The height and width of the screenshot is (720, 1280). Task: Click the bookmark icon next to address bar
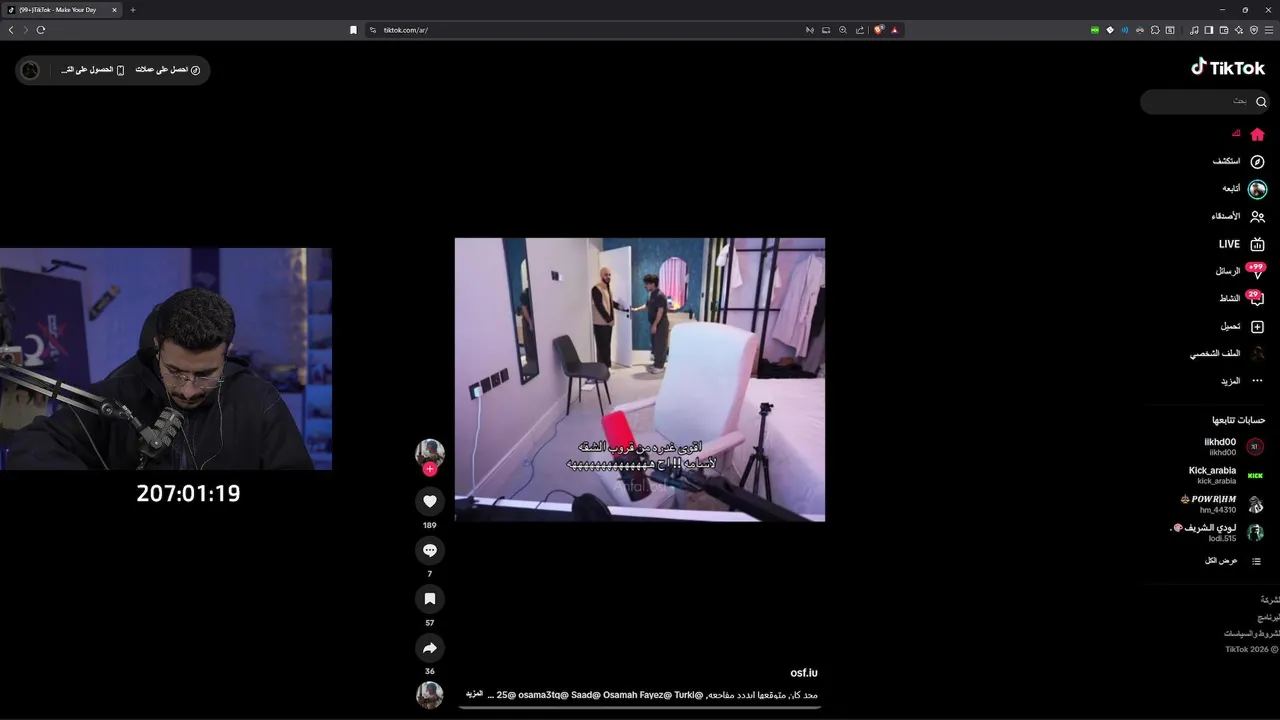pyautogui.click(x=353, y=30)
